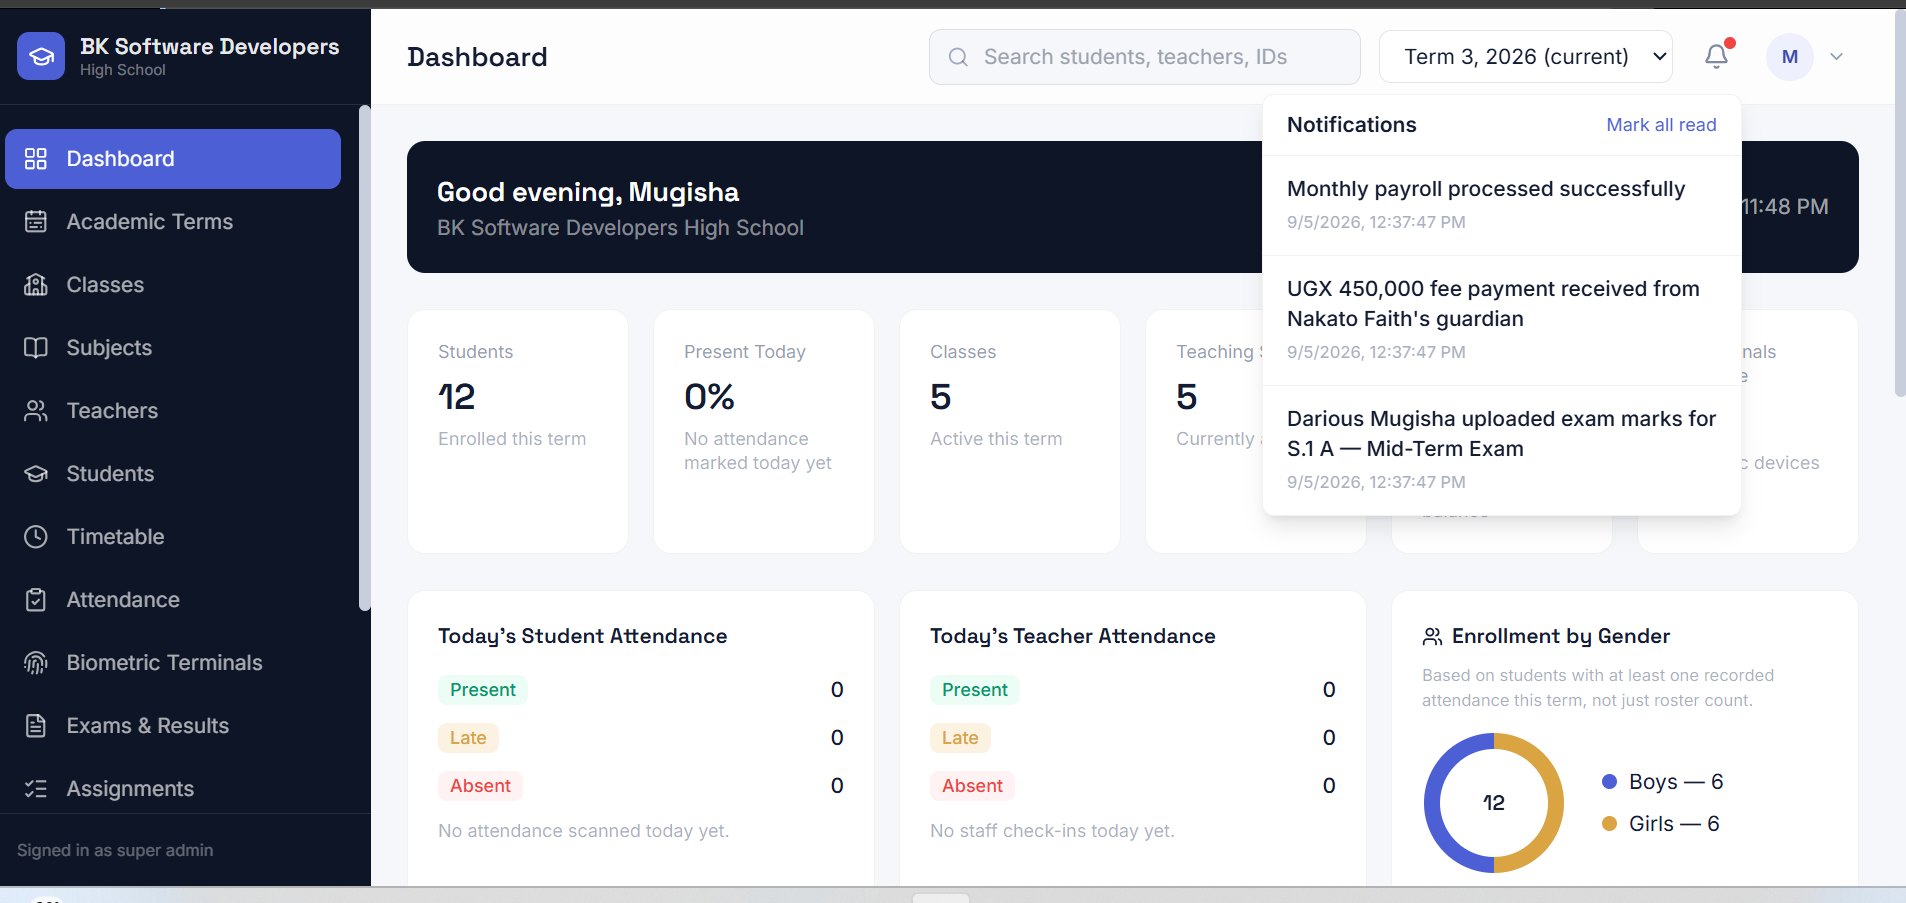Click the Present Today 0% card
1906x903 pixels.
[764, 431]
